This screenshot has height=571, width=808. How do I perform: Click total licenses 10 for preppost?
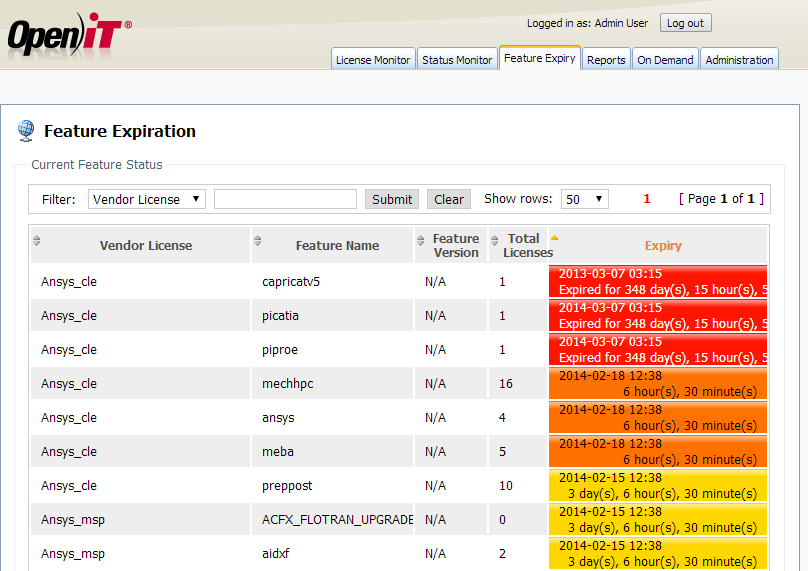click(506, 486)
